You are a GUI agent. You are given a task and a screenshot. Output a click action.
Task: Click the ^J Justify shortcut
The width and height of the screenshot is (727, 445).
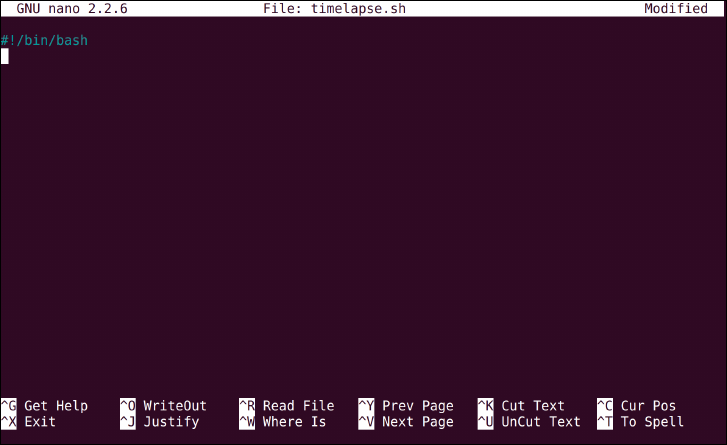tap(159, 422)
